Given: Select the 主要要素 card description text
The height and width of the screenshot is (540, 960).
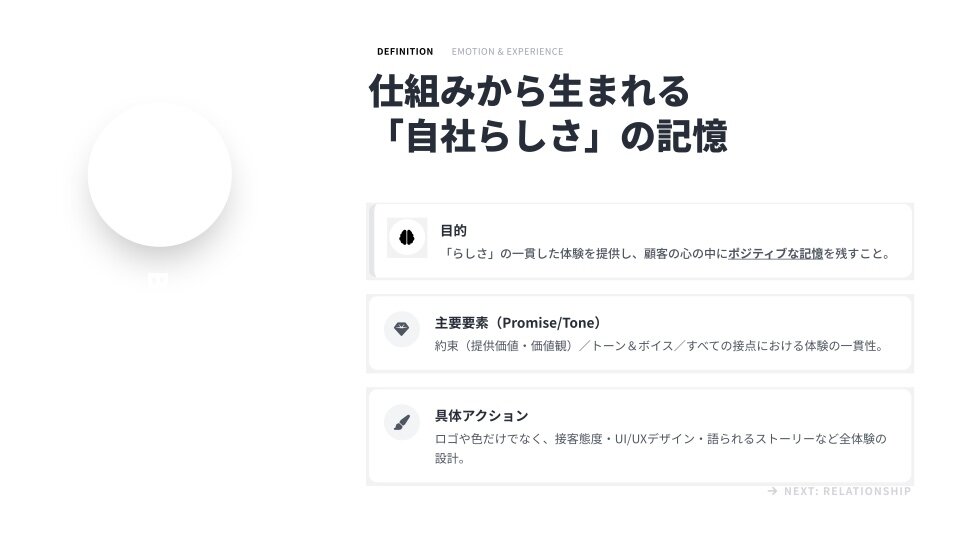Looking at the screenshot, I should [x=660, y=346].
